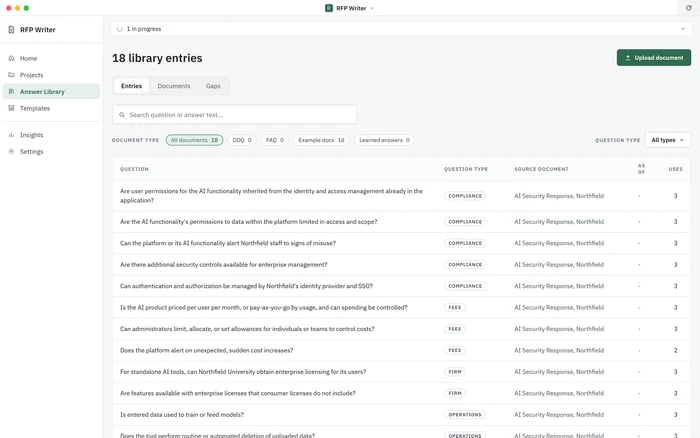Click the Settings gear icon

[11, 151]
